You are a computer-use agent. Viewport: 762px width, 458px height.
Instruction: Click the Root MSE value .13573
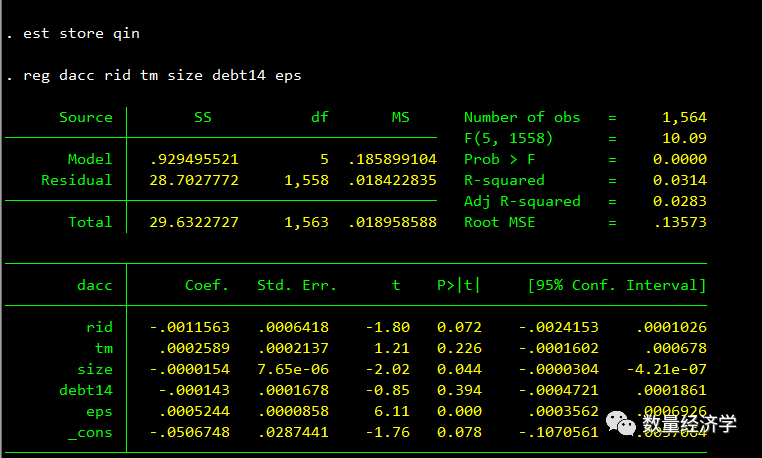680,222
